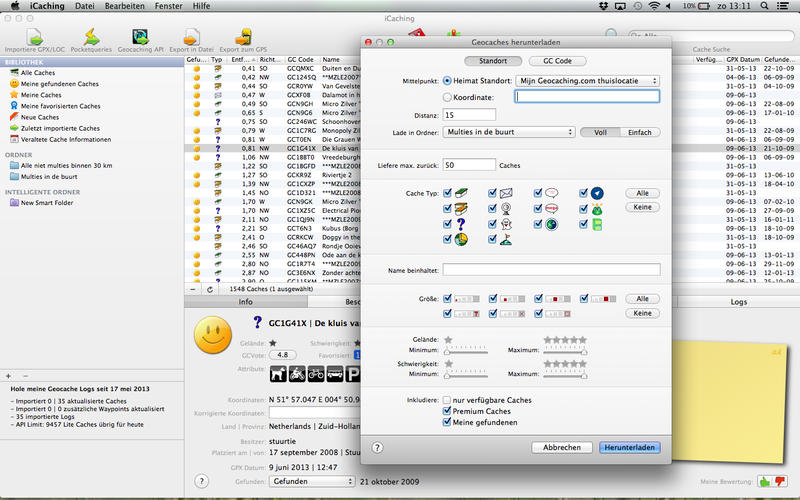
Task: Click the plus icon under the sidebar
Action: pos(8,376)
